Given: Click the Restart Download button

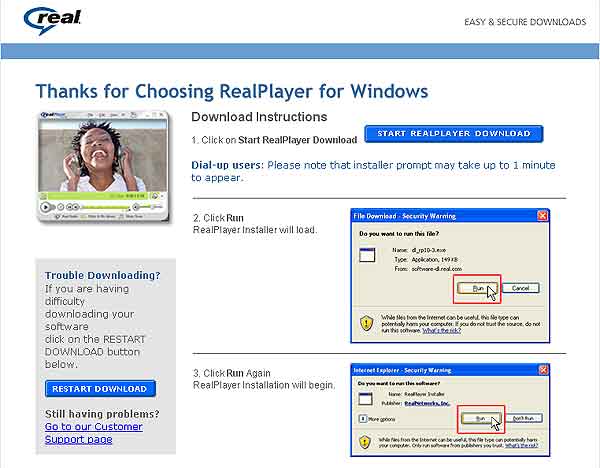Looking at the screenshot, I should (x=100, y=388).
